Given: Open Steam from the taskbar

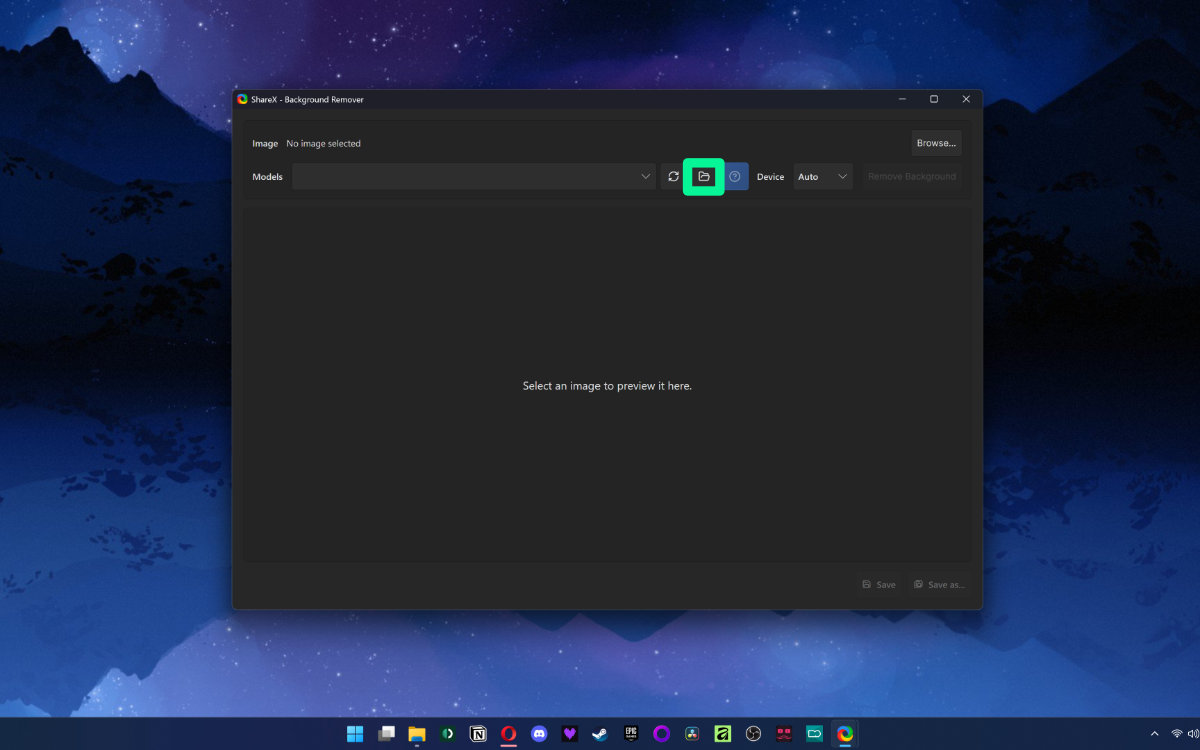Looking at the screenshot, I should [600, 734].
